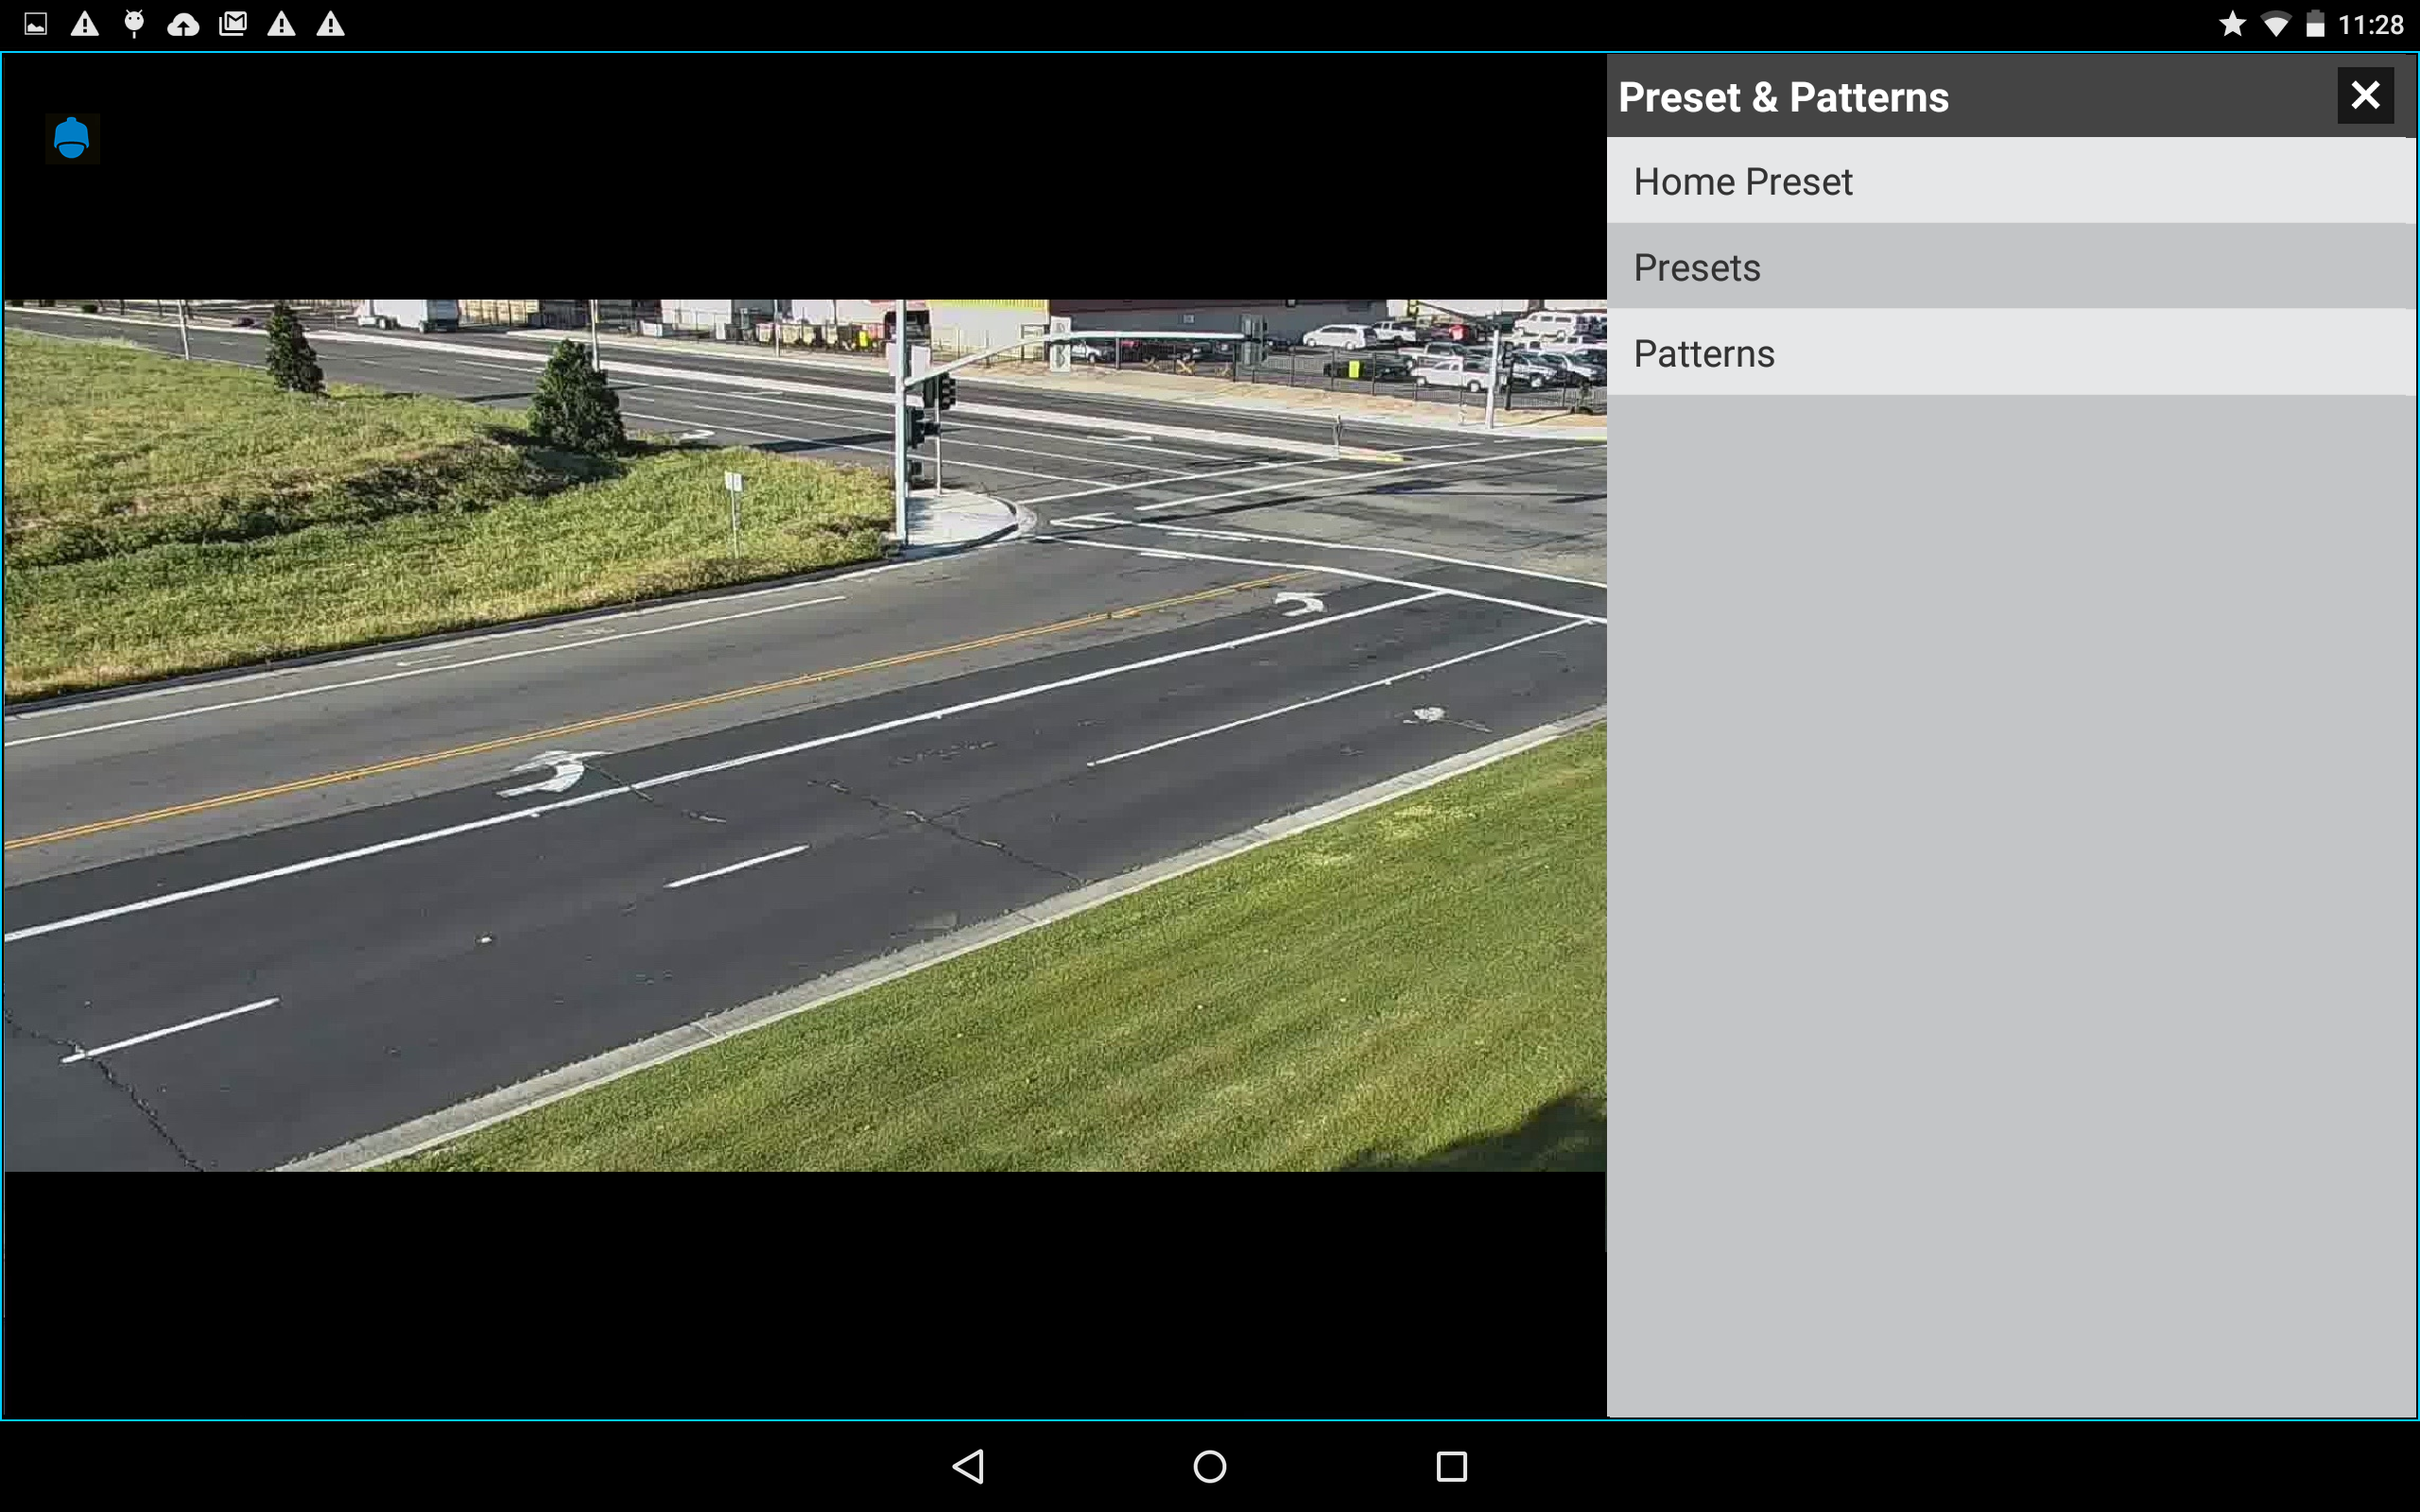Tap the Preset & Patterns panel title

1783,97
